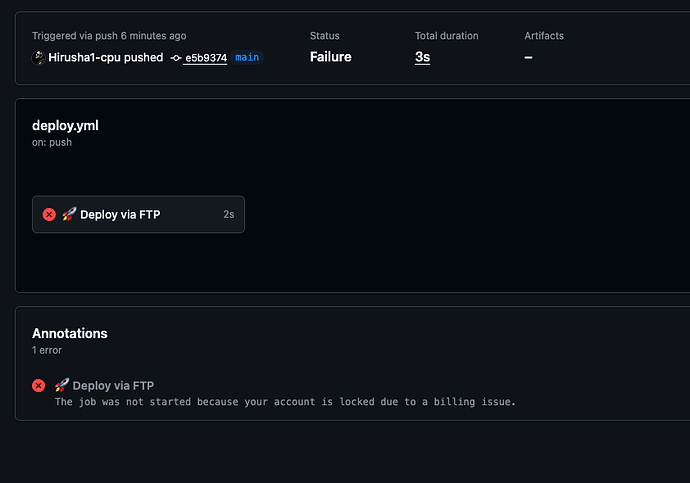This screenshot has width=690, height=483.
Task: Click the Status label
Action: pyautogui.click(x=325, y=36)
